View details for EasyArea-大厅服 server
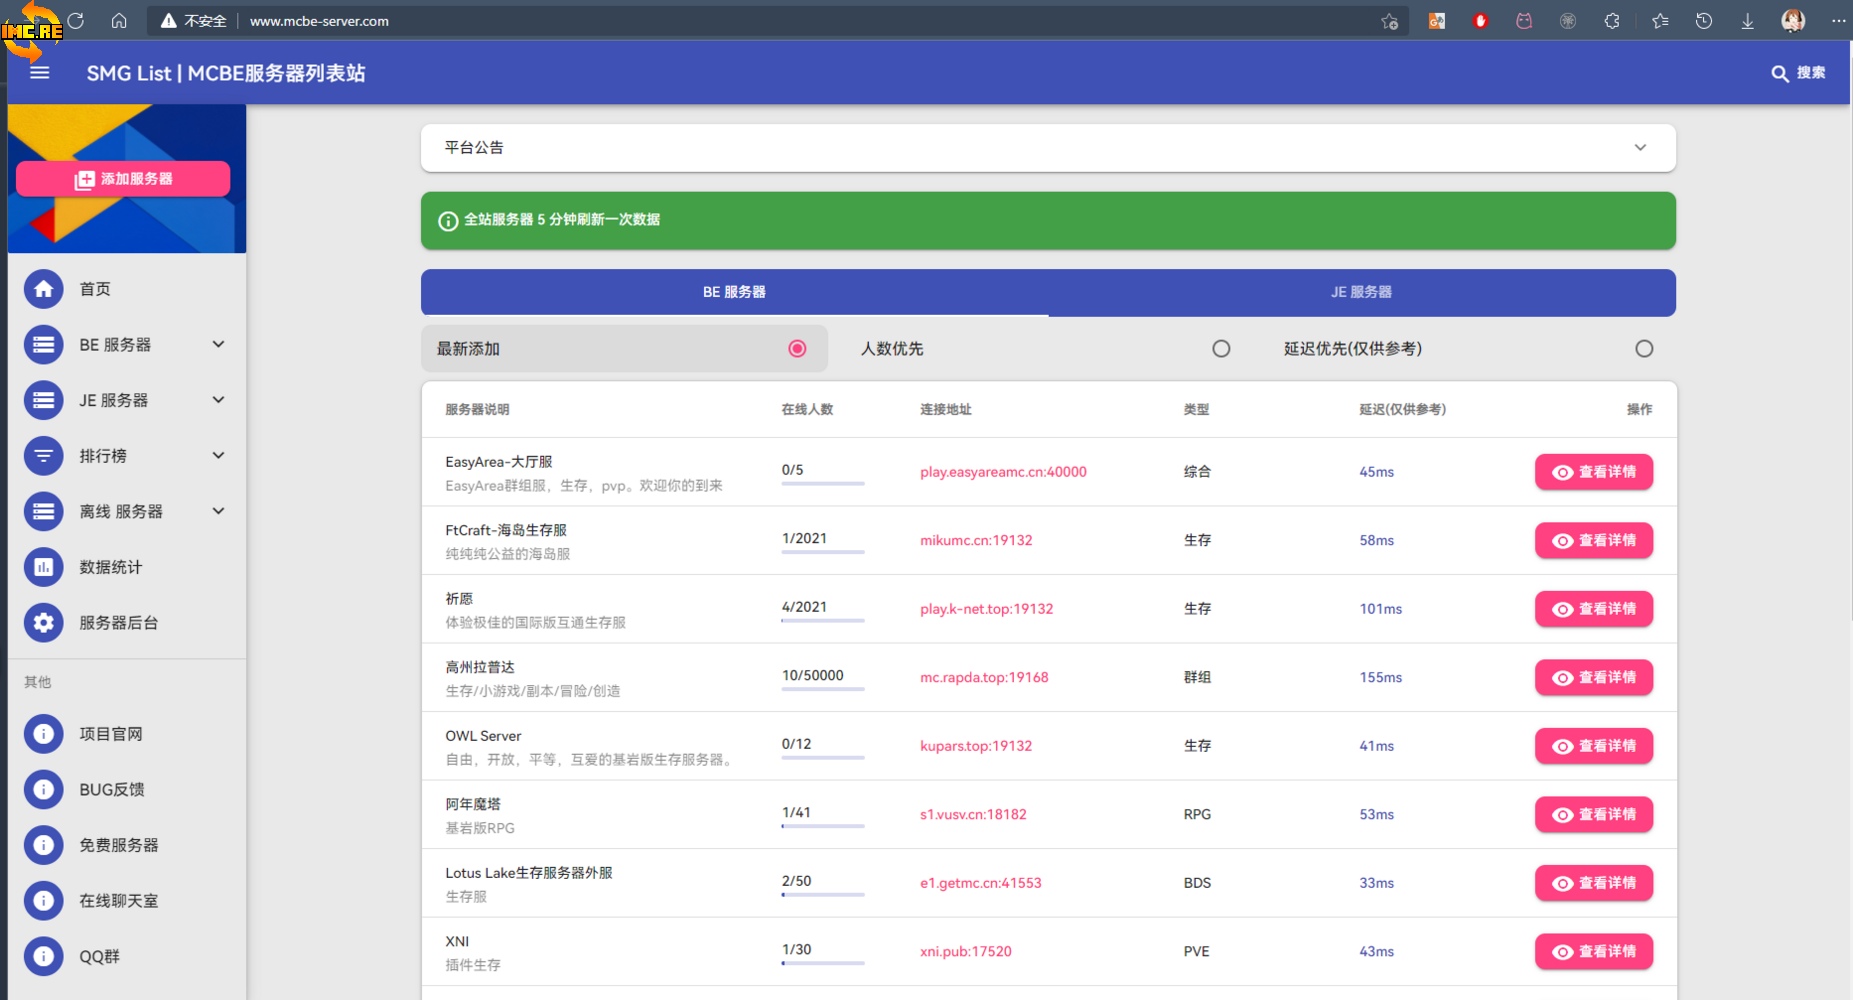 1593,472
